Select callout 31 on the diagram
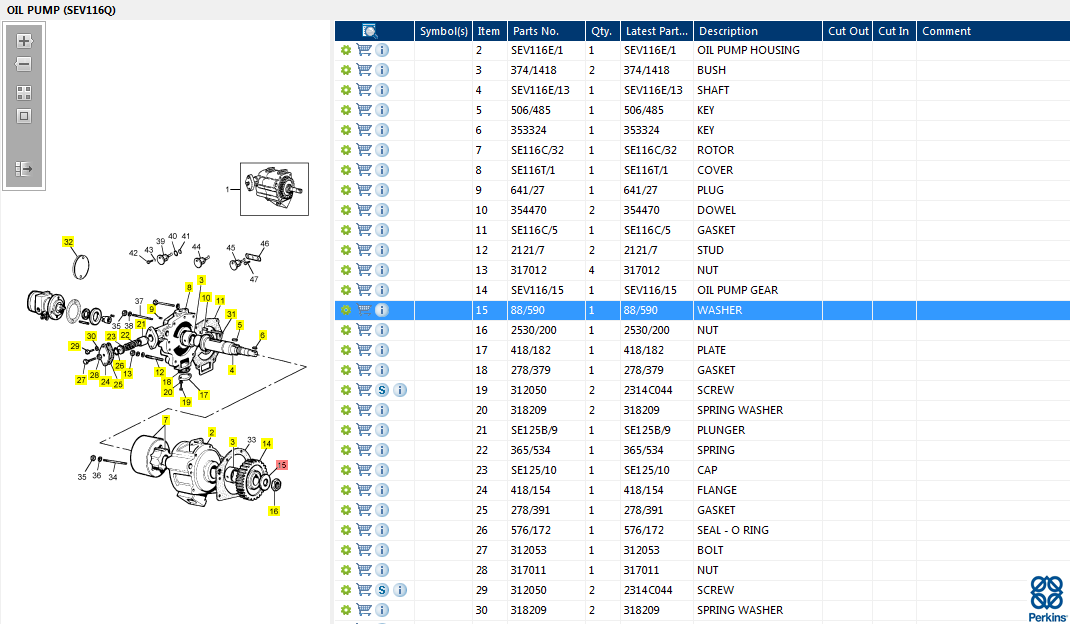Screen dimensions: 1070x624 231,314
